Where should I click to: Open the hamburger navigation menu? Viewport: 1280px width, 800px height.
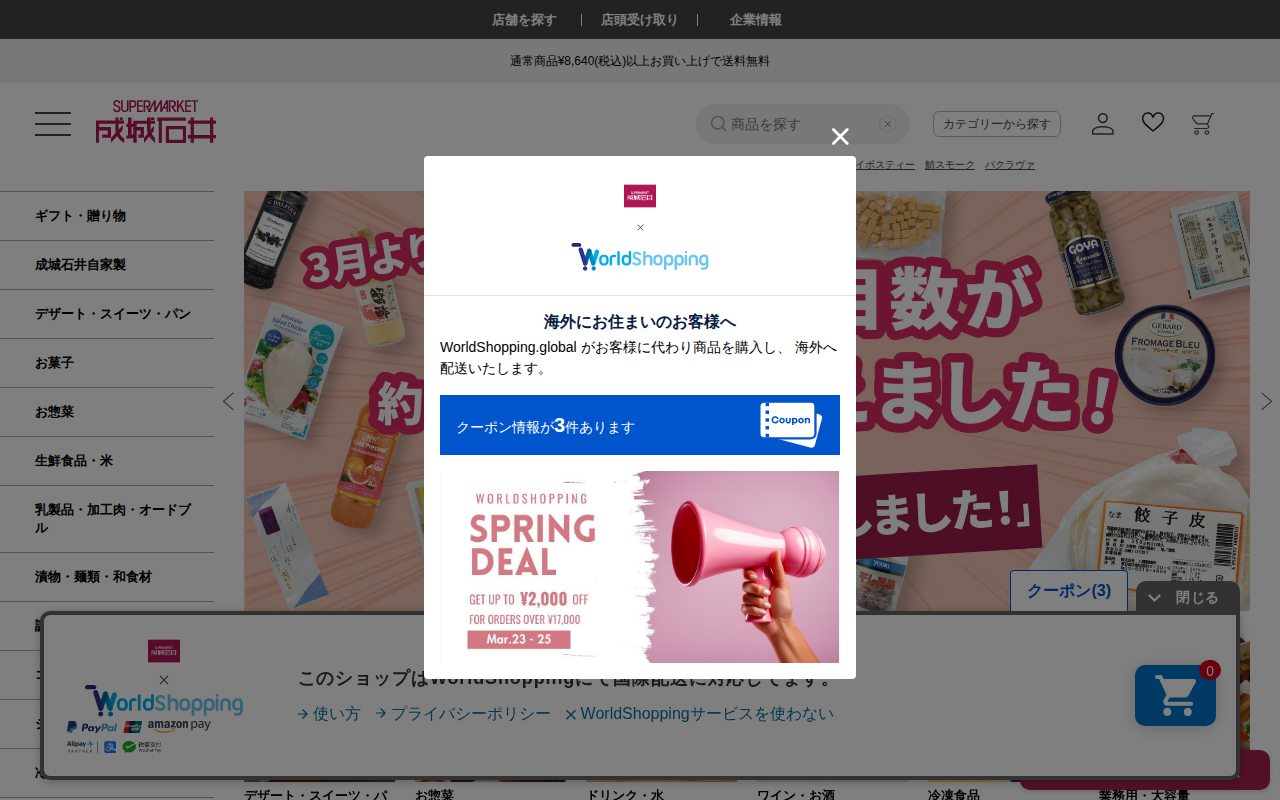pos(52,123)
